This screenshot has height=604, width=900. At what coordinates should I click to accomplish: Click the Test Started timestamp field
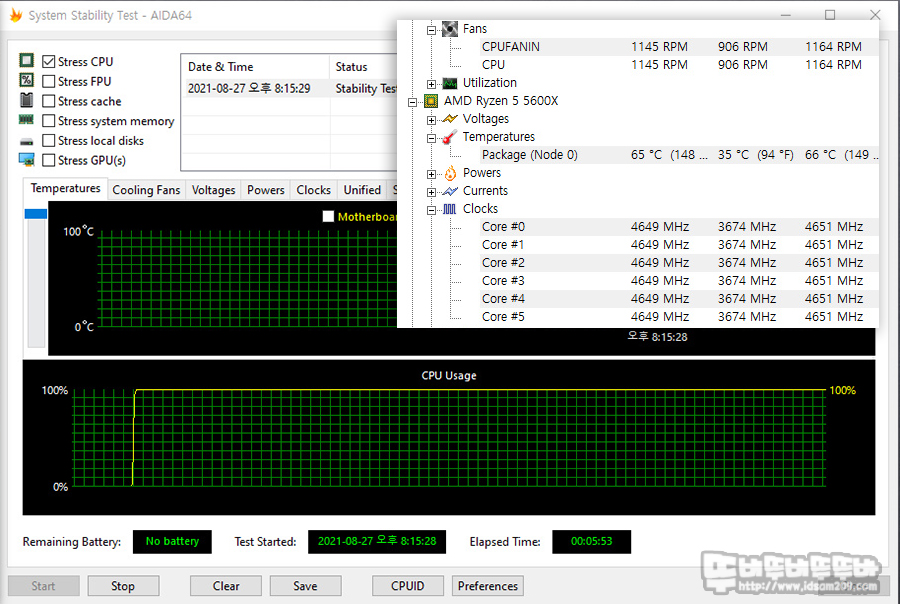point(377,541)
